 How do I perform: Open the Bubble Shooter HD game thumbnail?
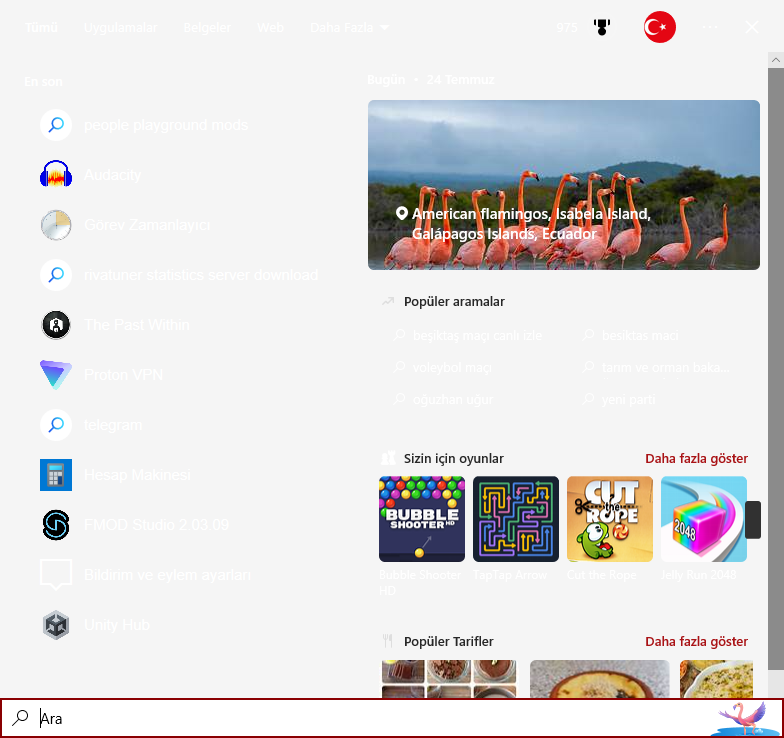pos(422,518)
